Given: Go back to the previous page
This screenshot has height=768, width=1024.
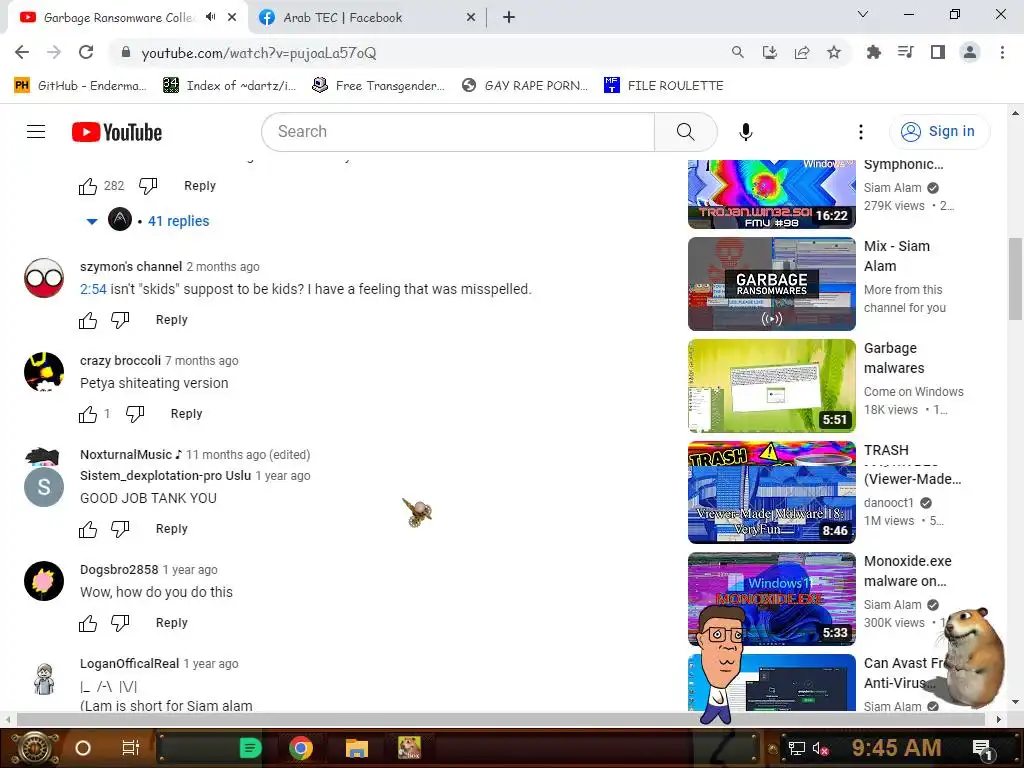Looking at the screenshot, I should click(x=22, y=52).
